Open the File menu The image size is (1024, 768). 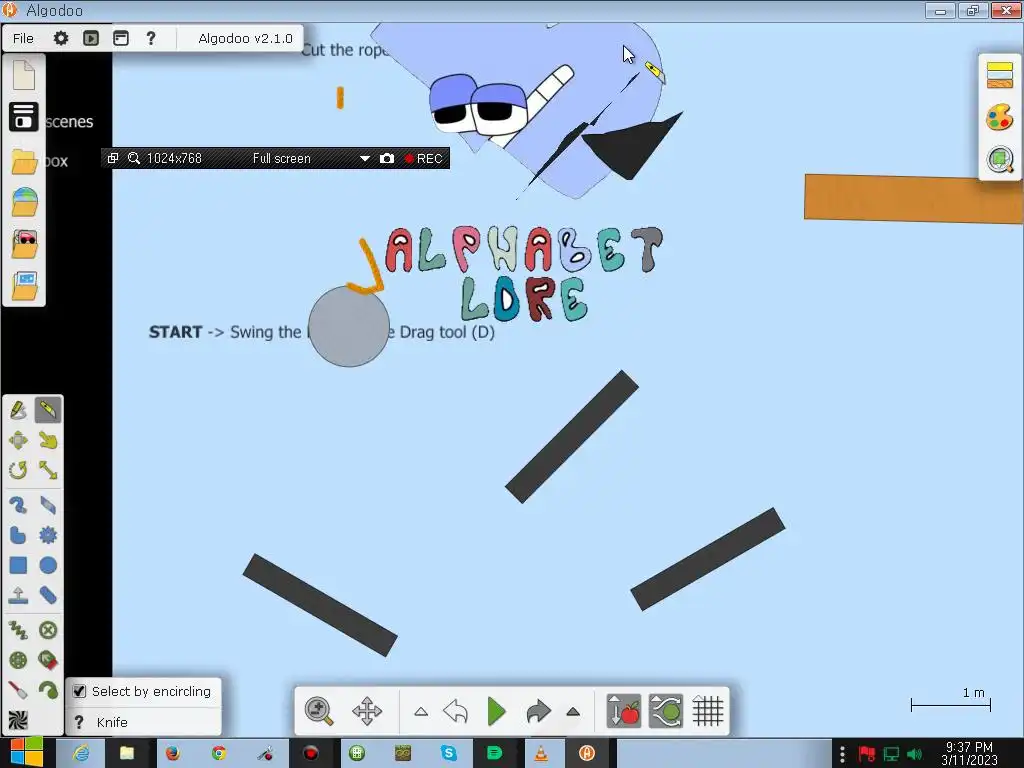[x=23, y=39]
